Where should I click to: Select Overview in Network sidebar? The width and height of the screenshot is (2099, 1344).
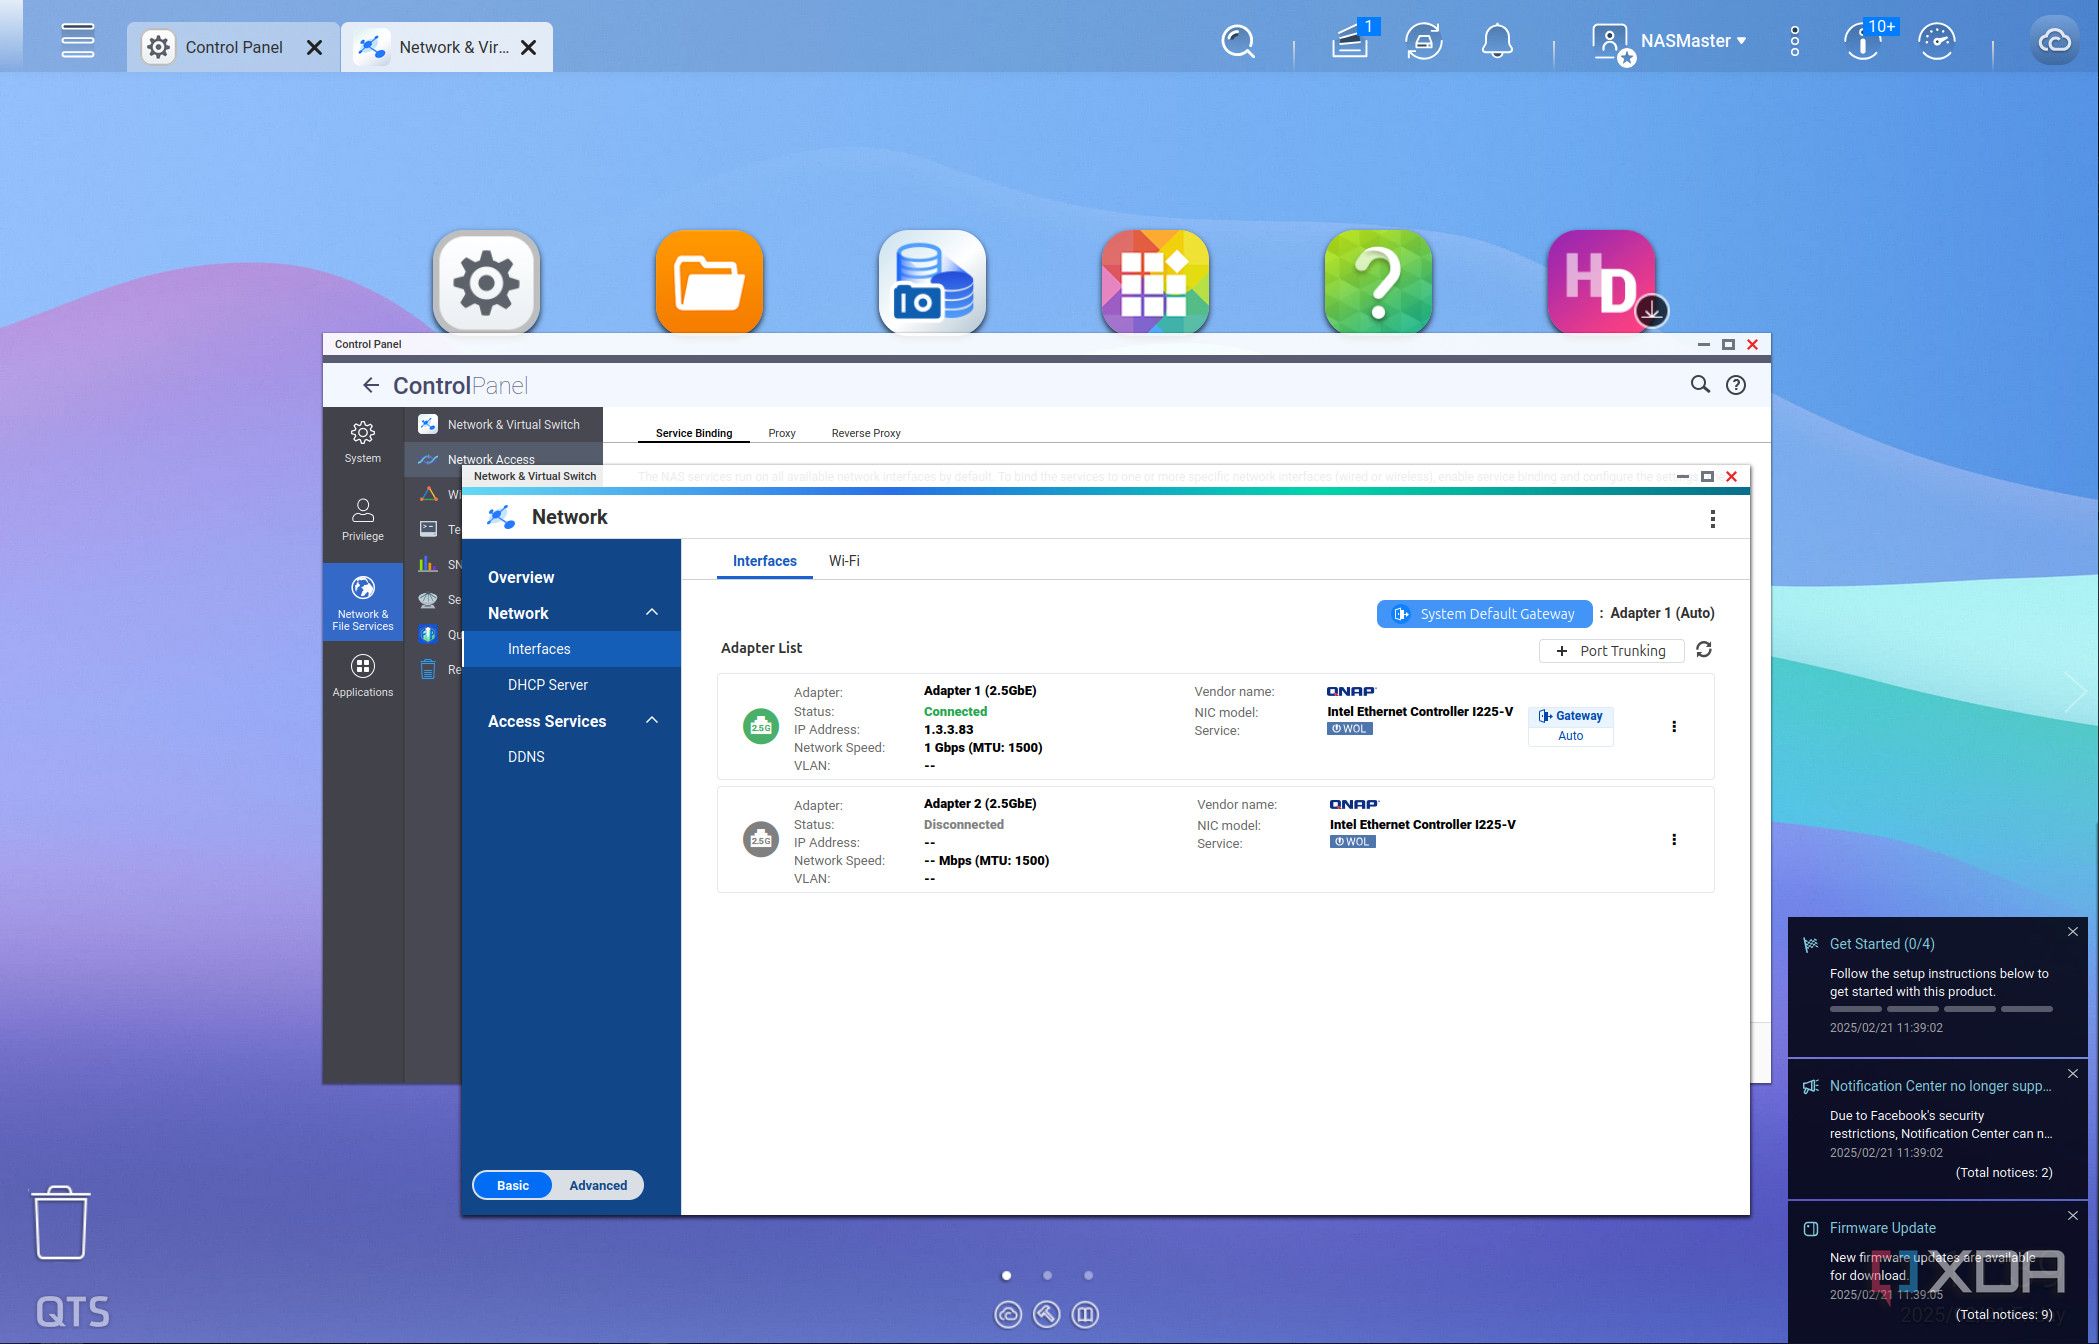pos(521,577)
